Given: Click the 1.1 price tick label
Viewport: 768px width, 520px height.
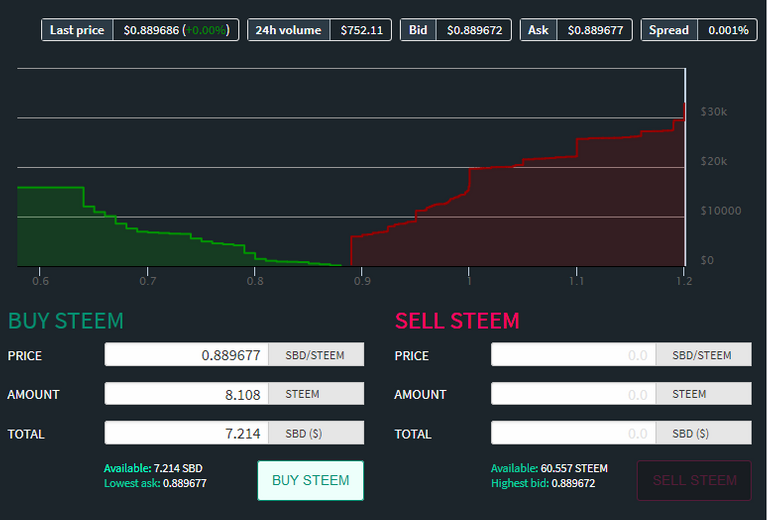Looking at the screenshot, I should [576, 281].
